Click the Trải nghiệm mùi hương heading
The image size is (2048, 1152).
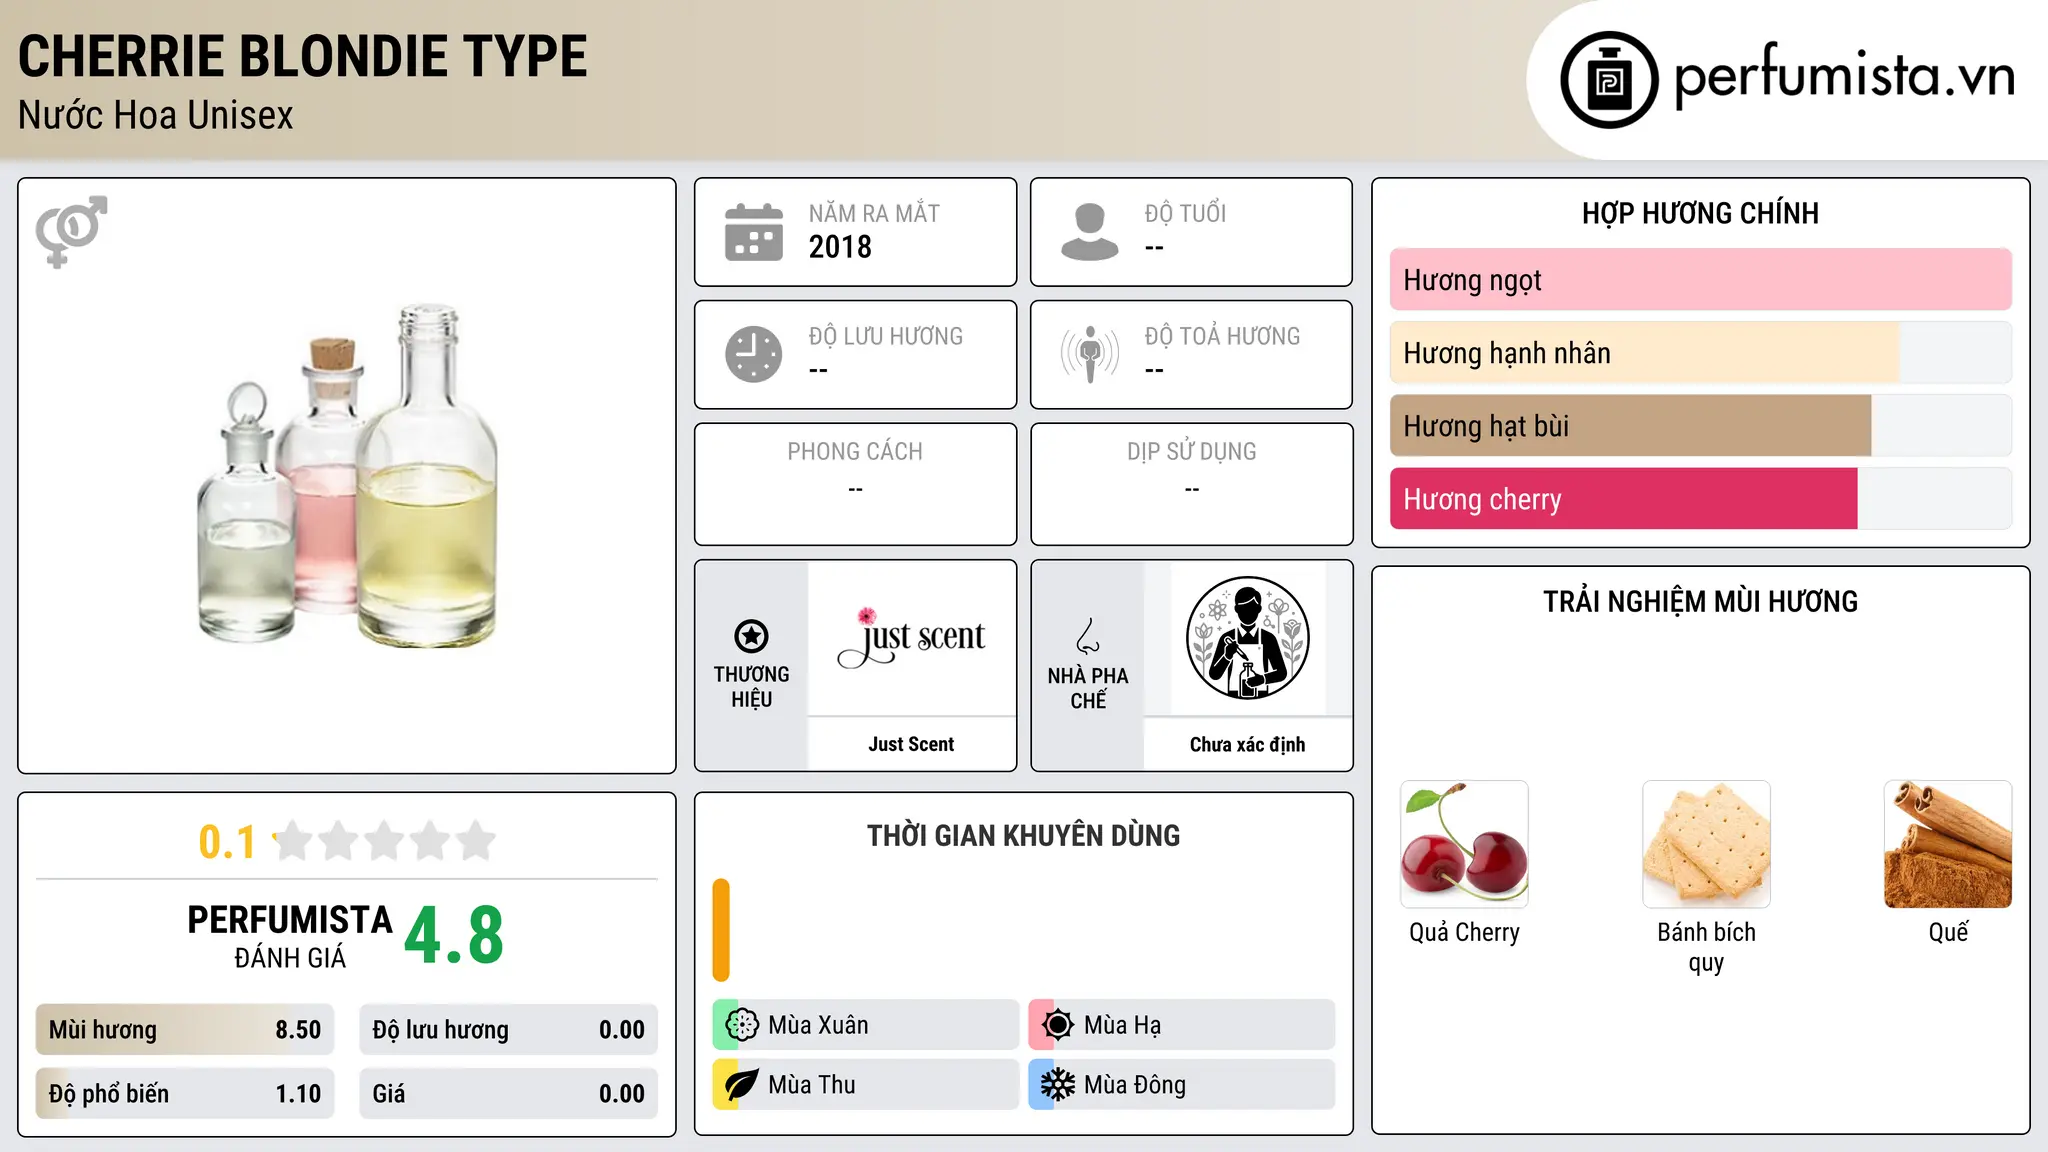coord(1700,601)
